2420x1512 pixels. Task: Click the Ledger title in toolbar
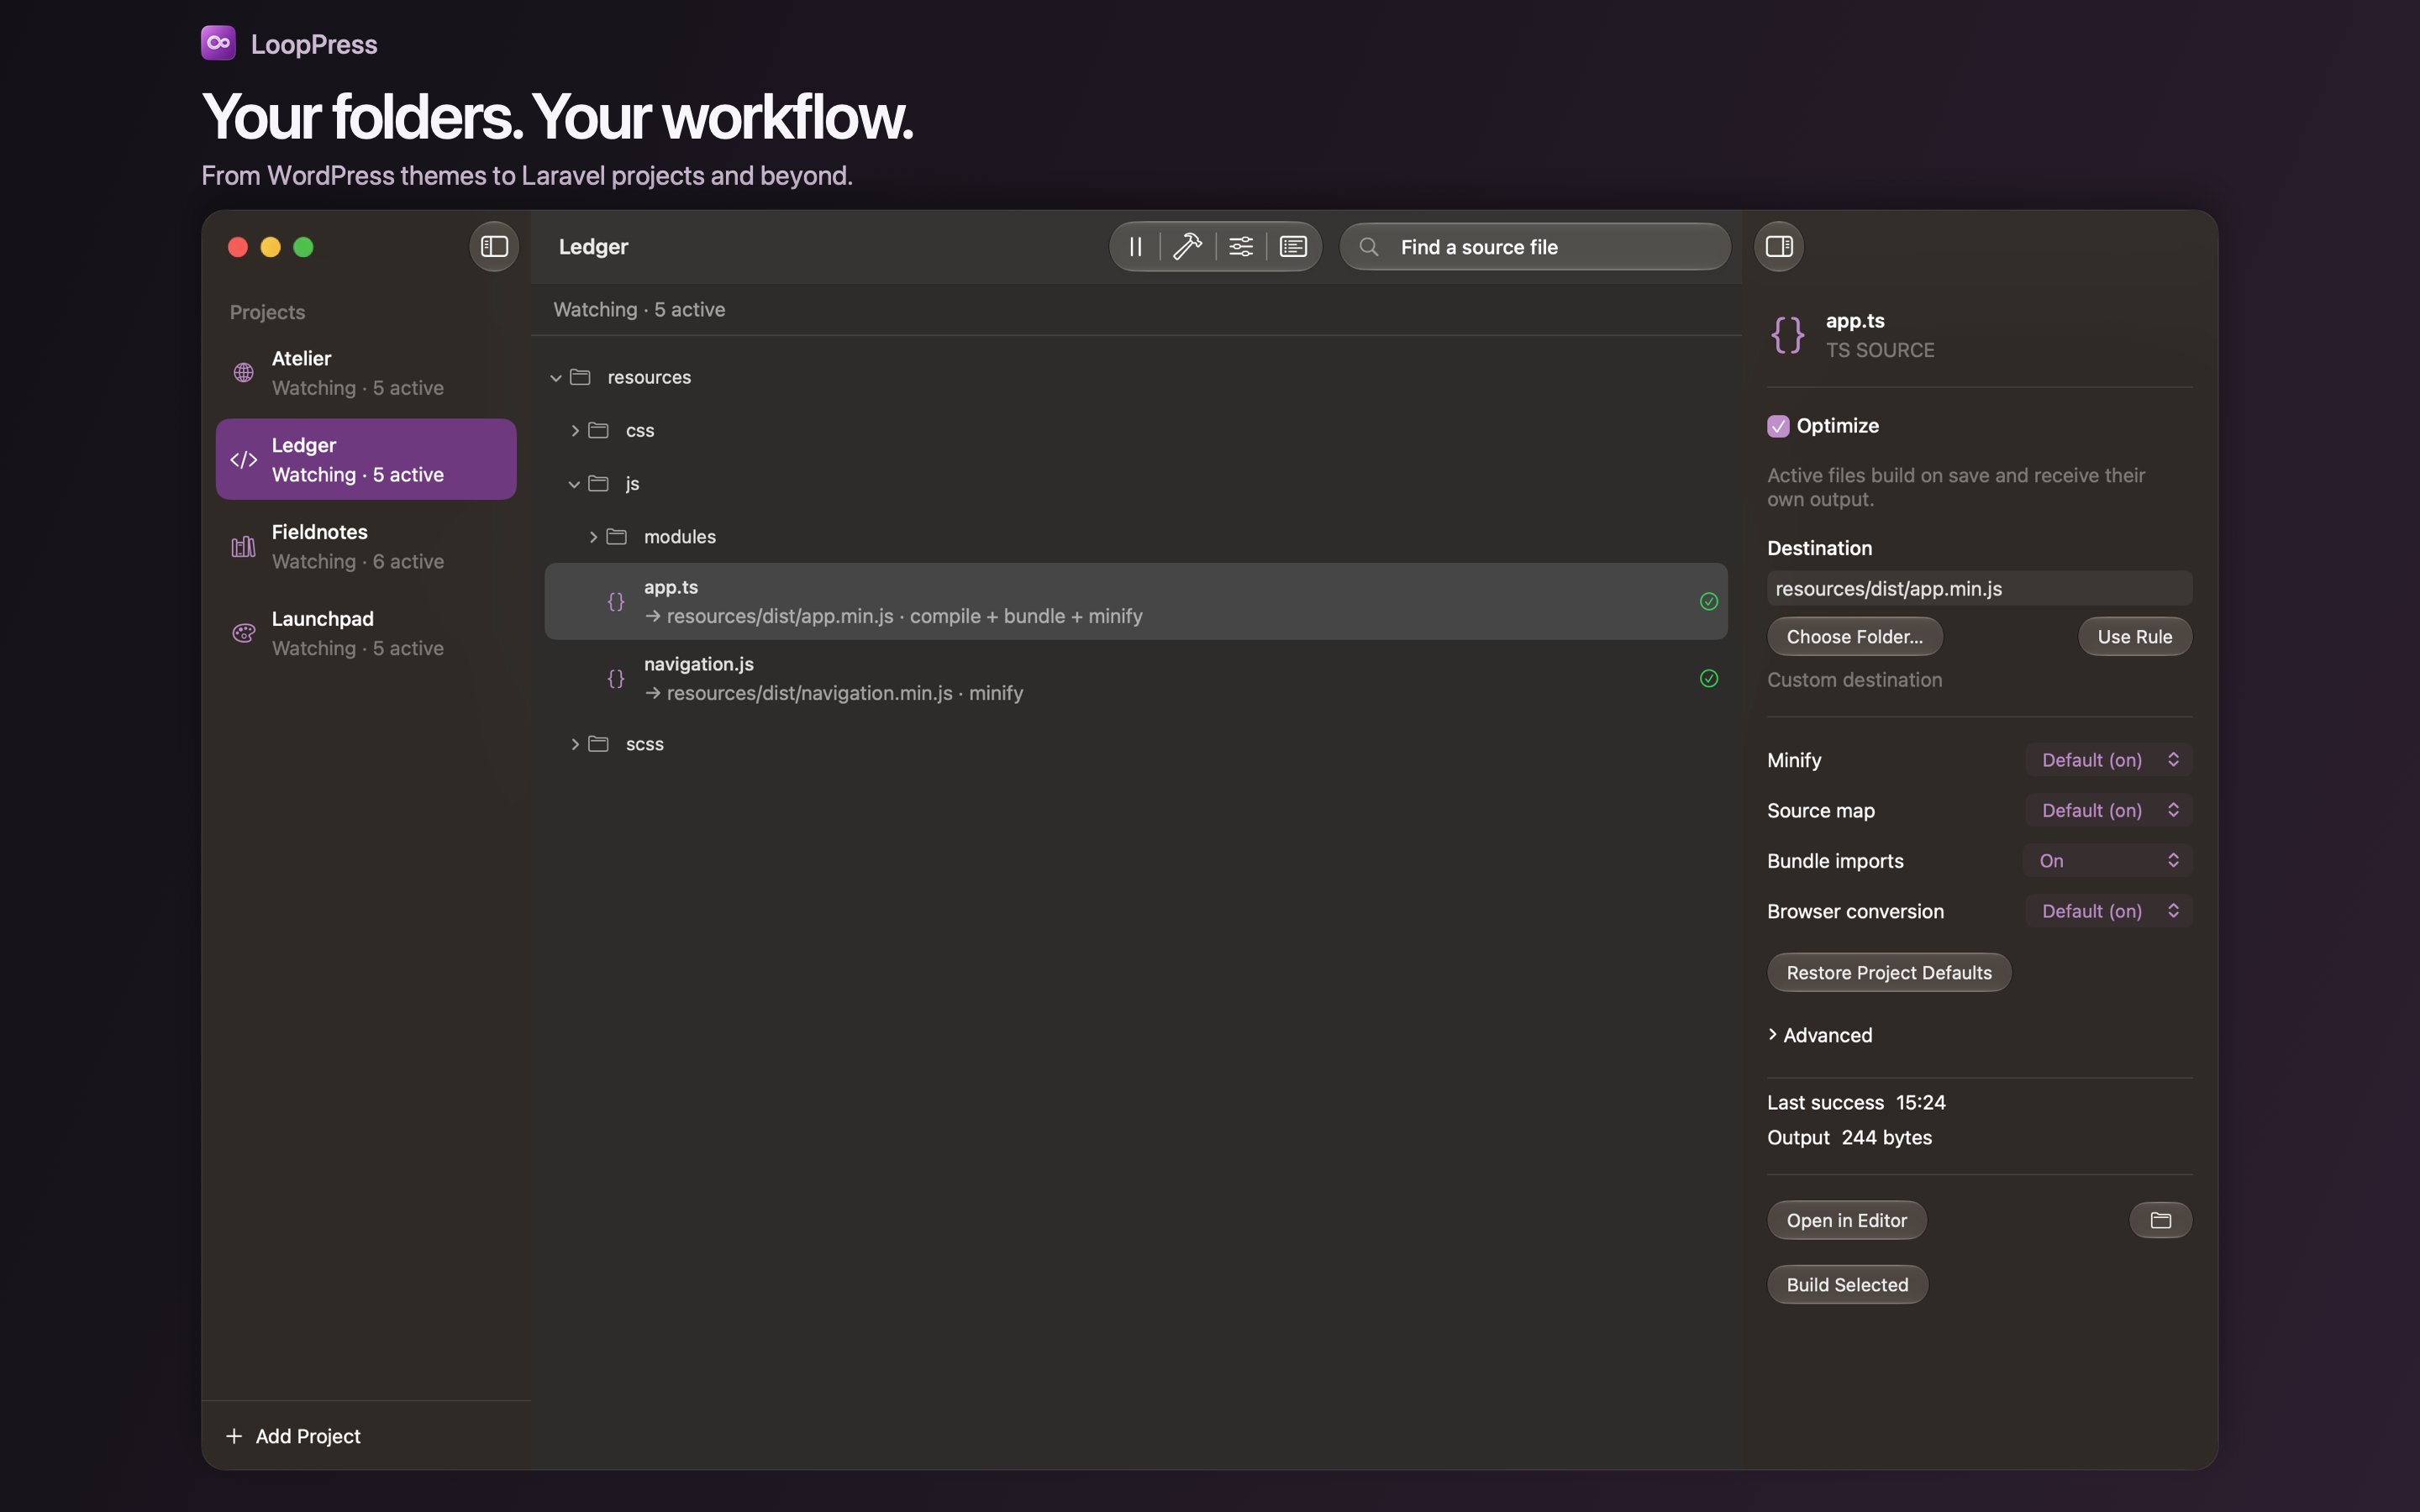(x=593, y=247)
